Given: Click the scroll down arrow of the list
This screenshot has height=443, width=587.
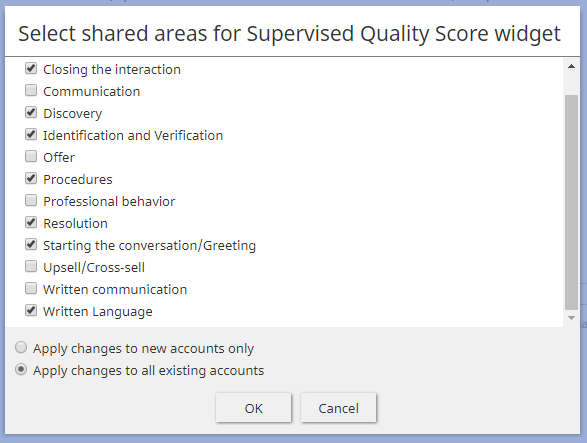Looking at the screenshot, I should click(571, 318).
